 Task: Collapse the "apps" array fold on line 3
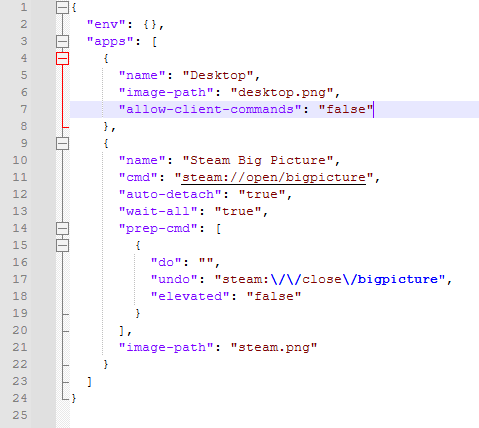coord(62,41)
